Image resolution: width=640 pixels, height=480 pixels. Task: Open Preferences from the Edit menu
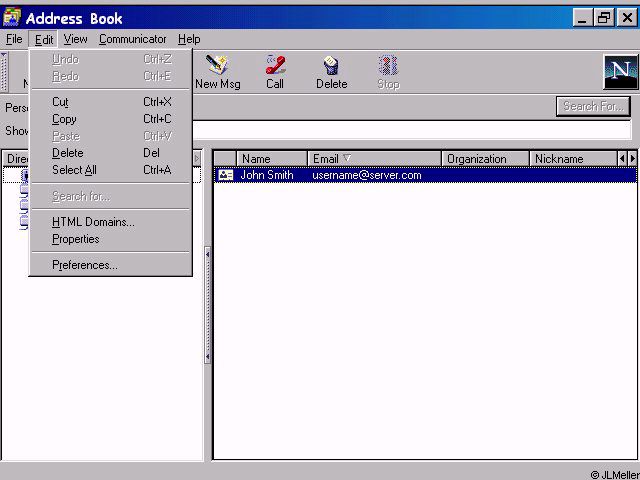110,265
